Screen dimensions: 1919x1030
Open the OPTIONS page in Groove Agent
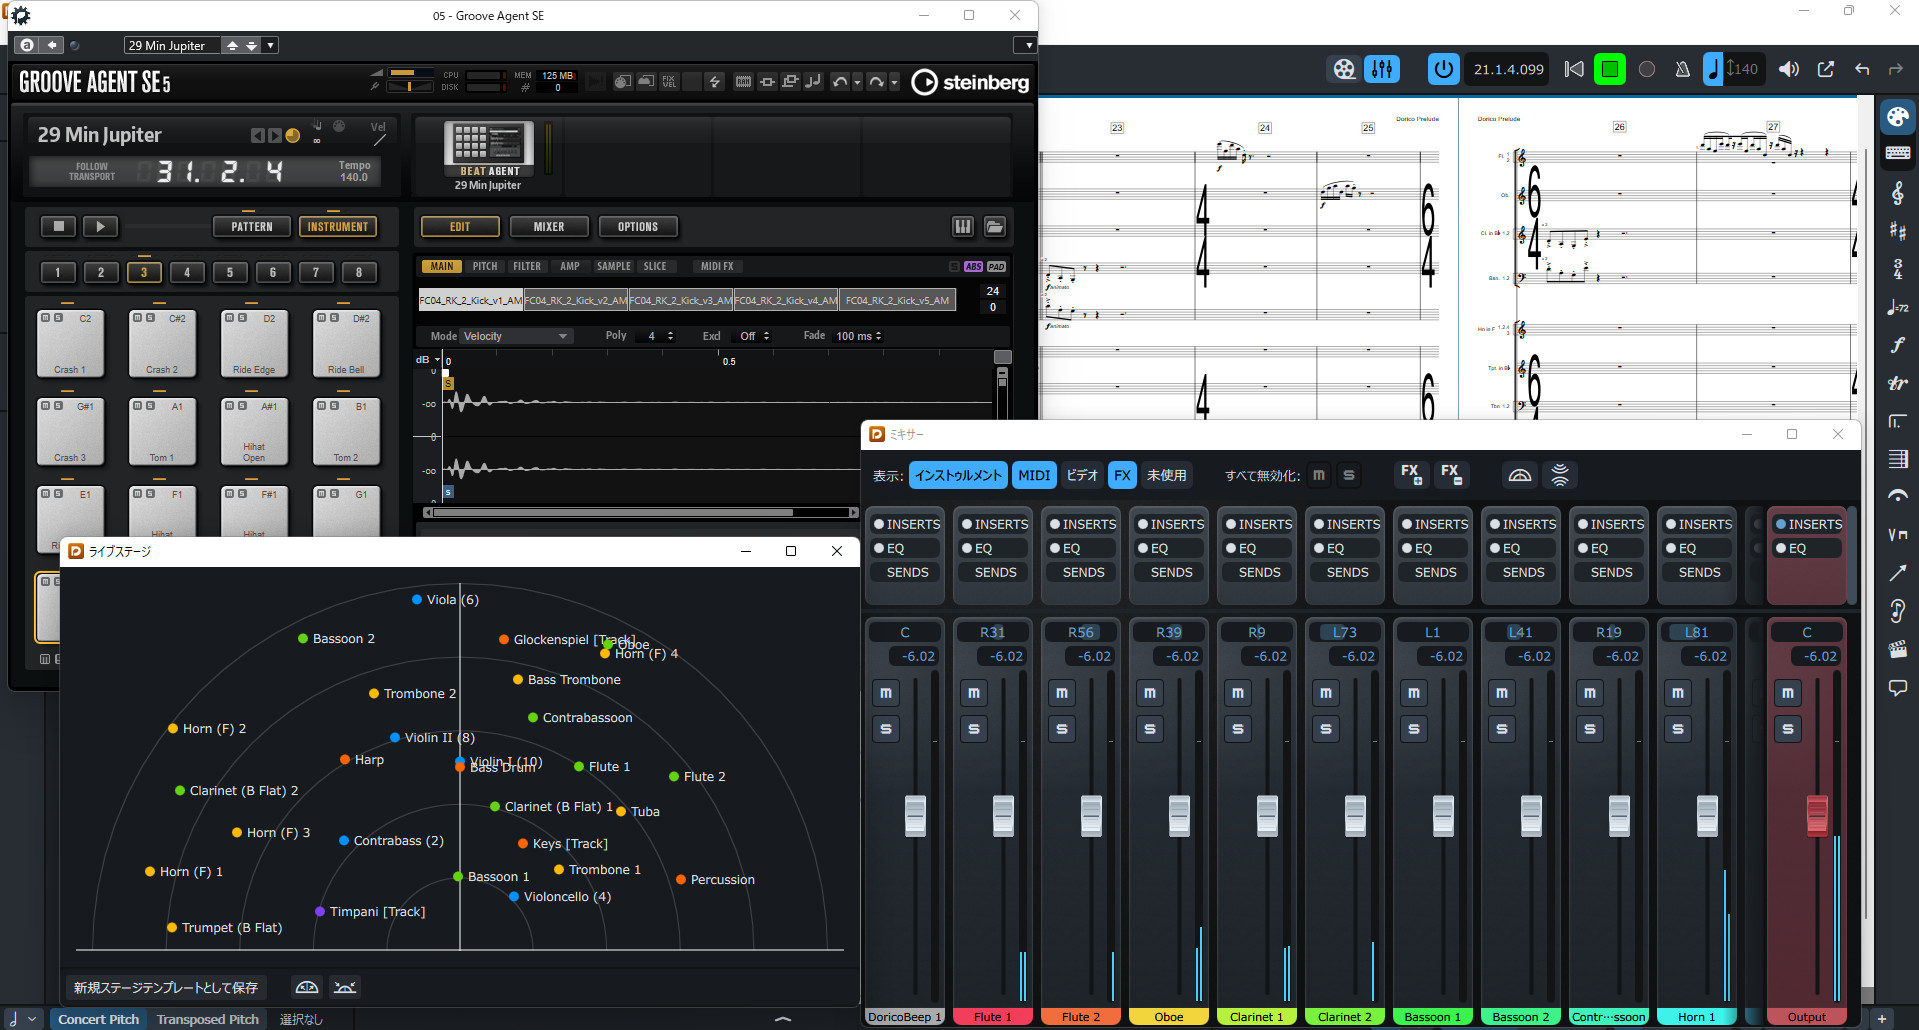638,227
